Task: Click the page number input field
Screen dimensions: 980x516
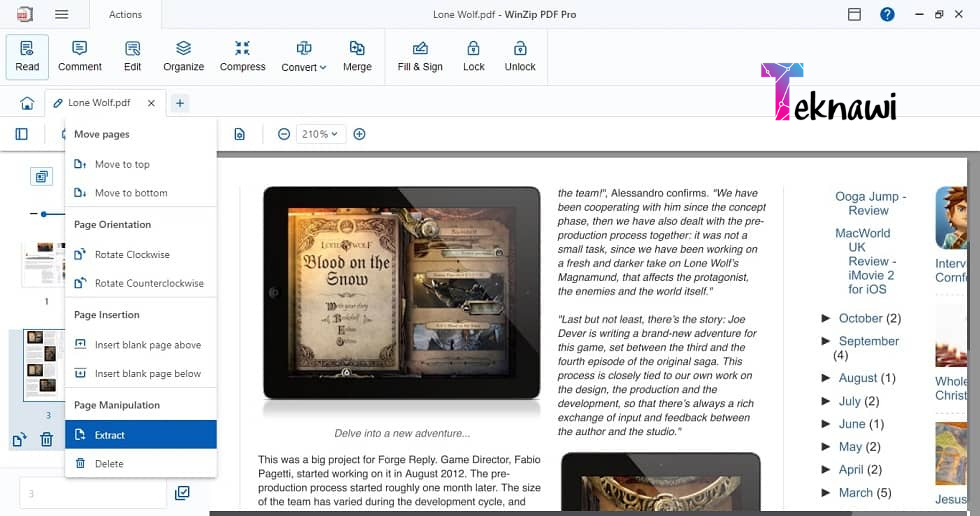Action: click(x=92, y=494)
